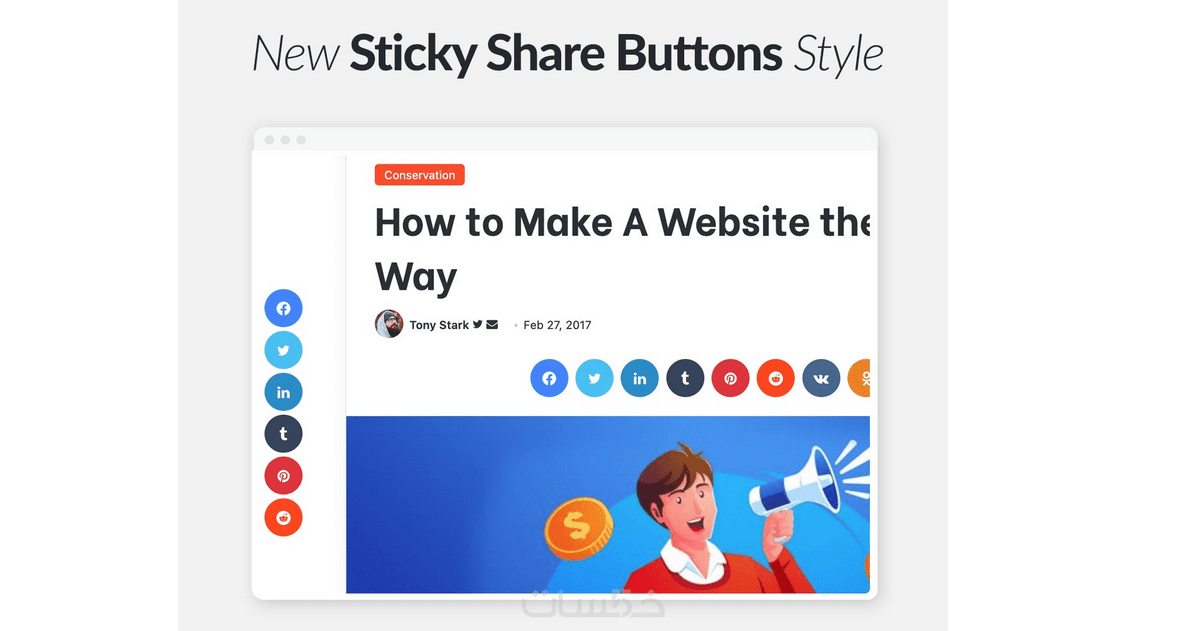This screenshot has width=1188, height=631.
Task: Share on Tumblr from the horizontal share row
Action: pyautogui.click(x=686, y=378)
